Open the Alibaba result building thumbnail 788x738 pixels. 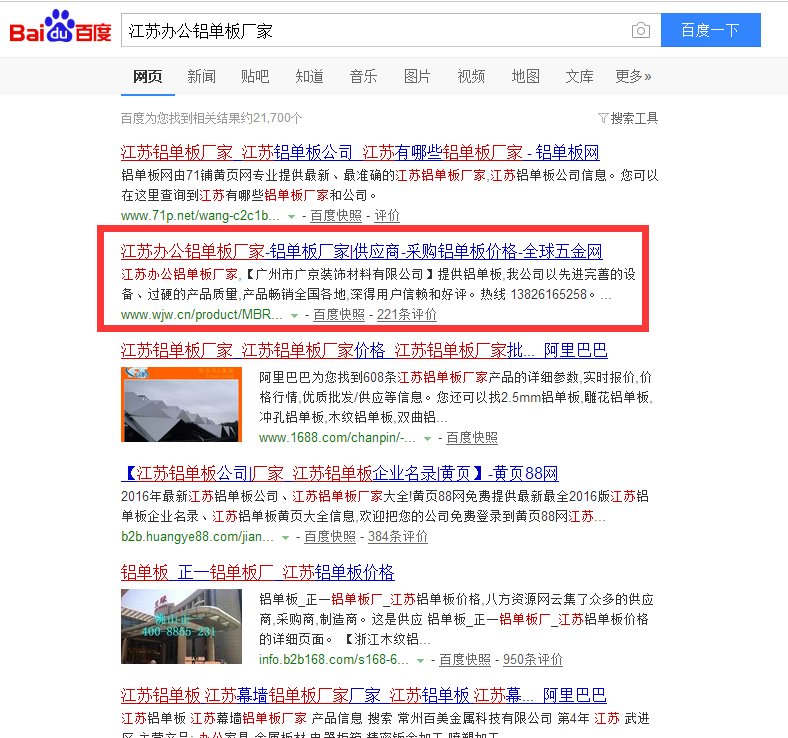tap(181, 404)
